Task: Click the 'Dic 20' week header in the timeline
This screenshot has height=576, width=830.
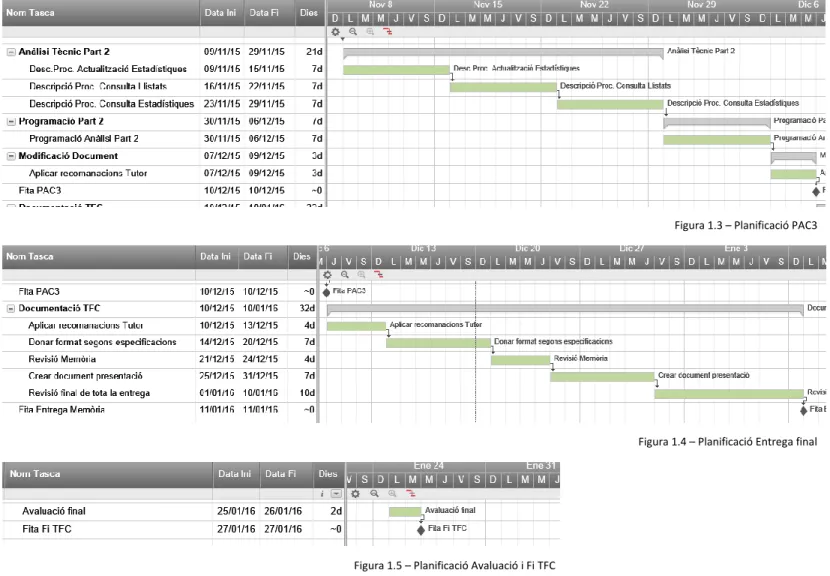Action: (528, 248)
